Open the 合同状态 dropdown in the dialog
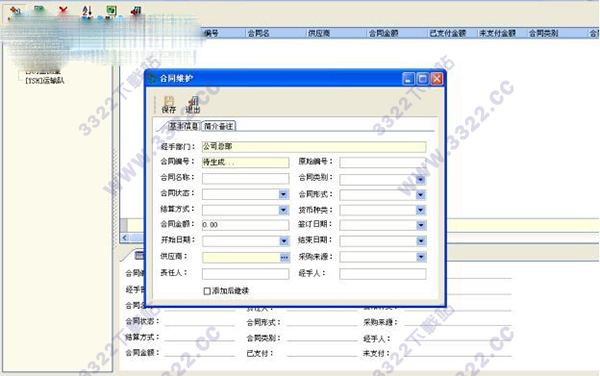Screen dimensions: 600x376 (x=283, y=195)
